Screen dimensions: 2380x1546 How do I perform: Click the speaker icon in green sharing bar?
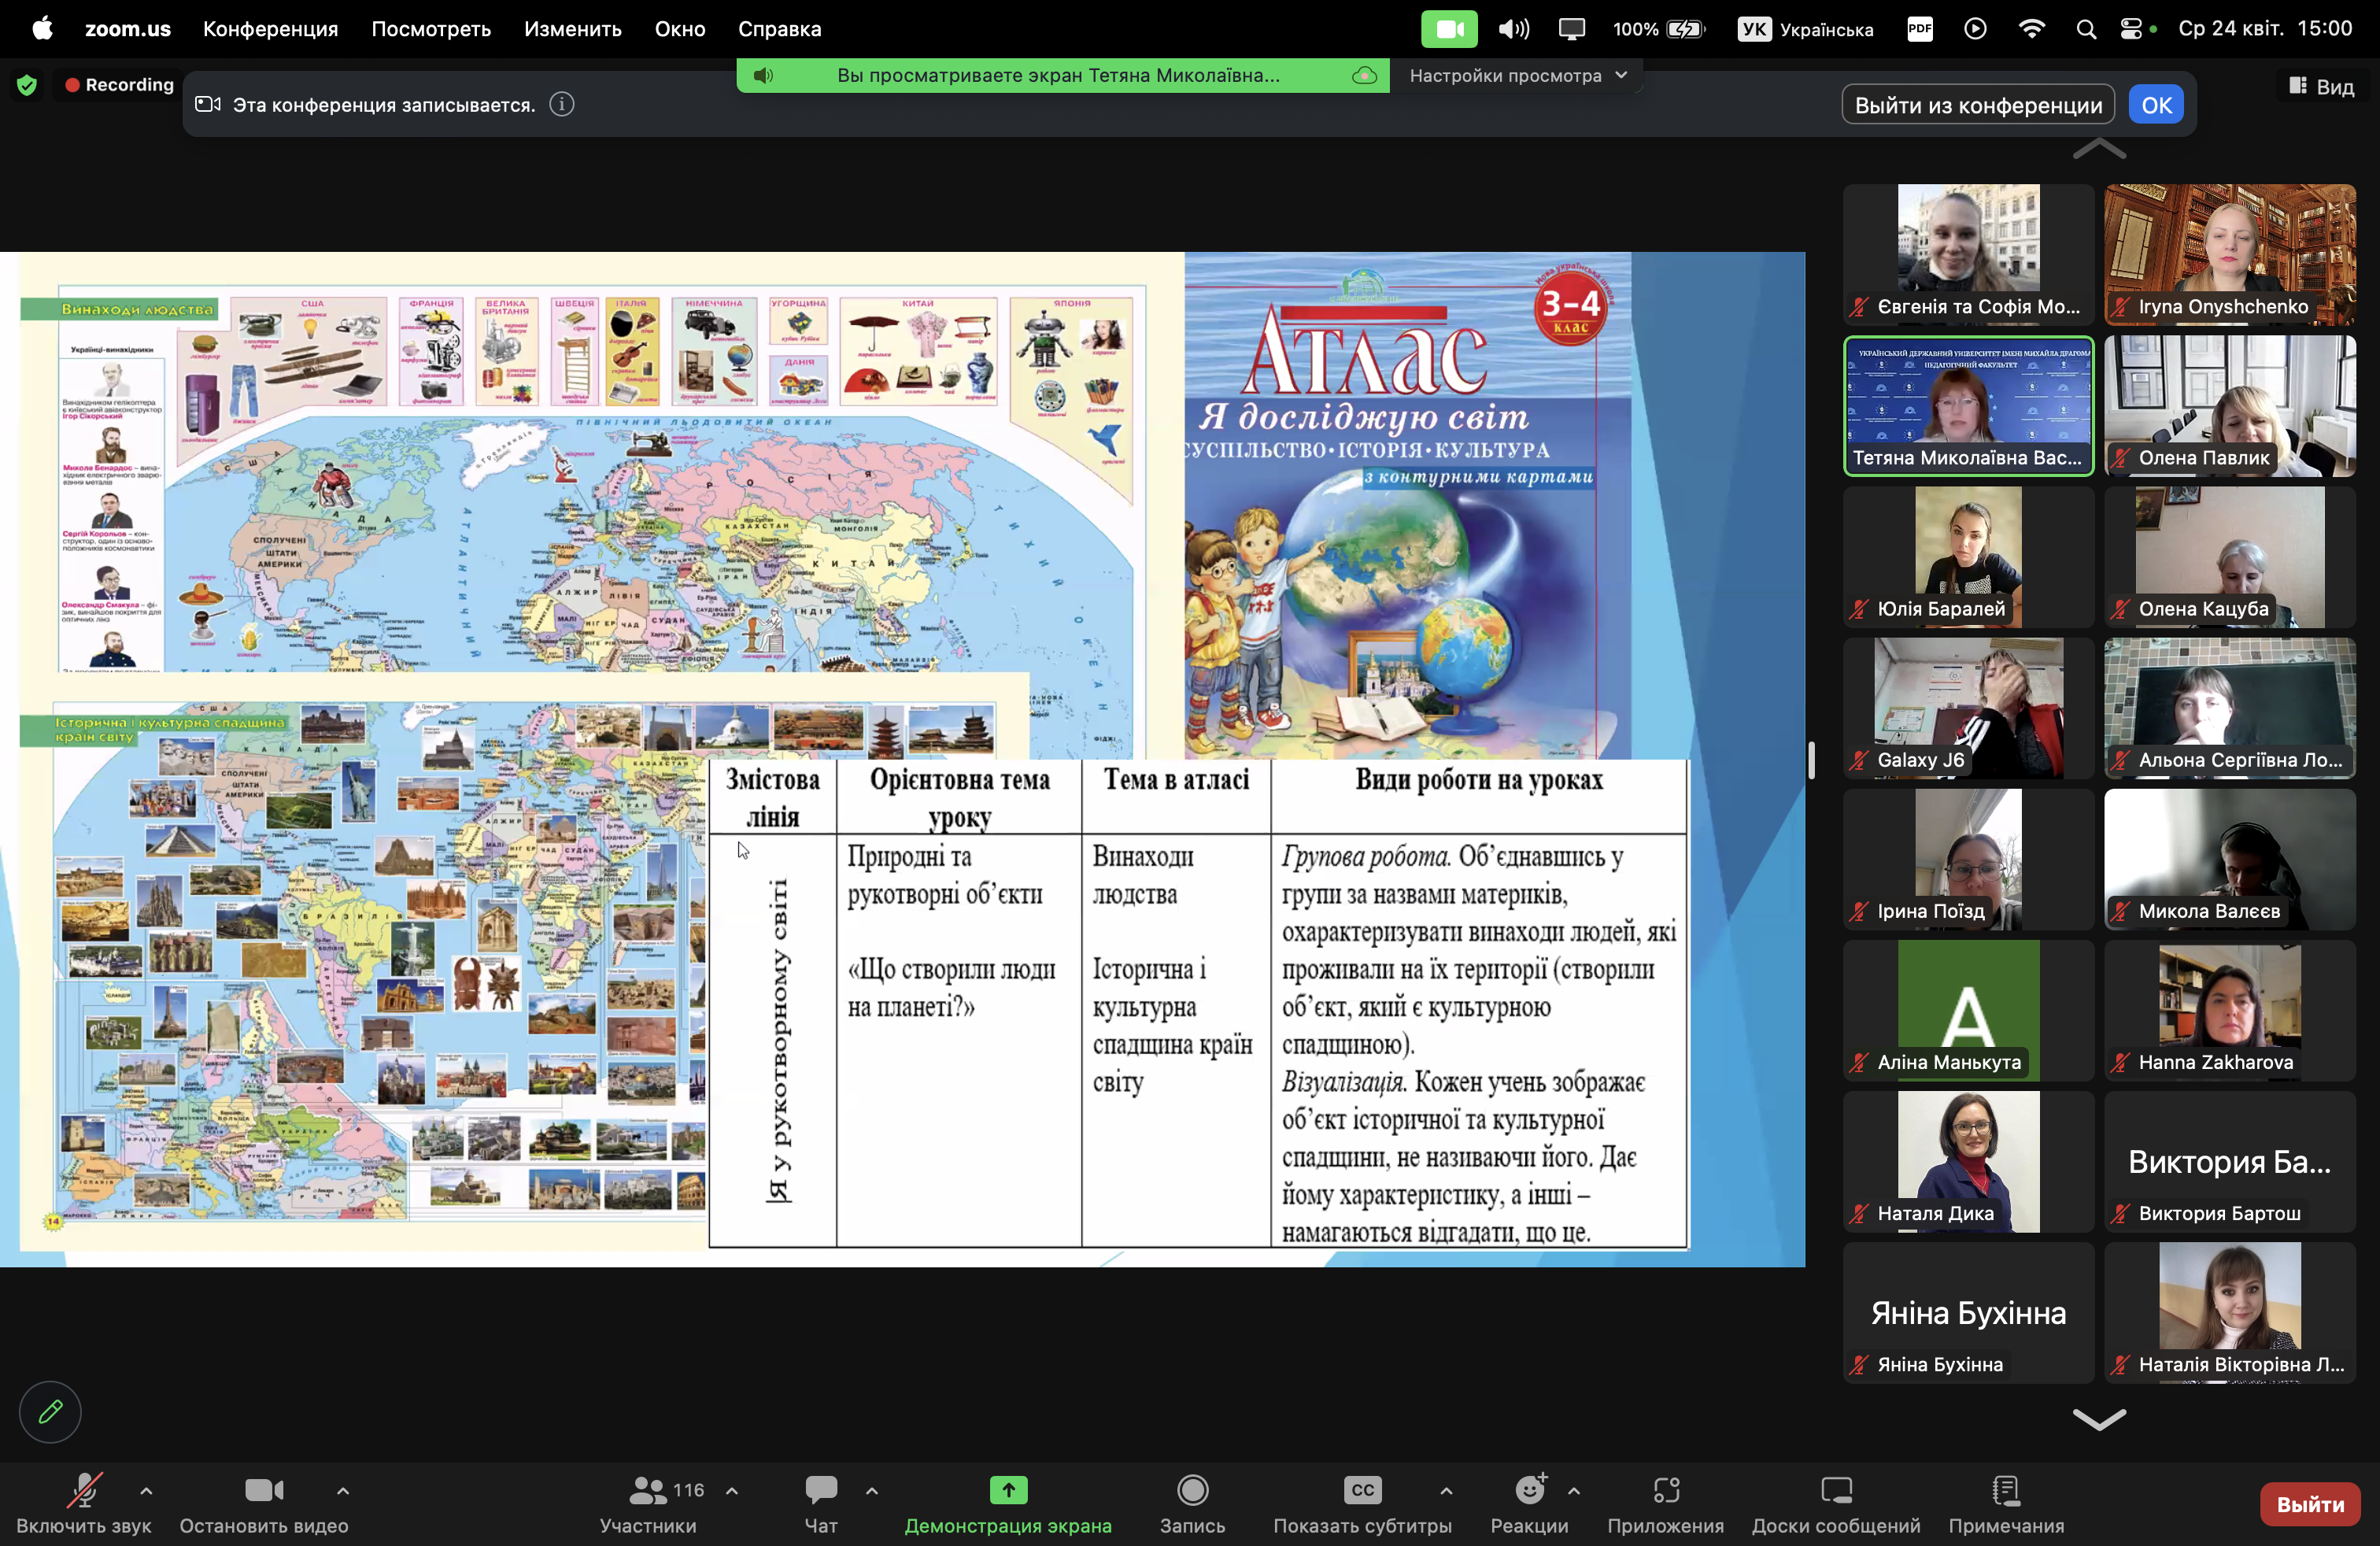coord(763,75)
